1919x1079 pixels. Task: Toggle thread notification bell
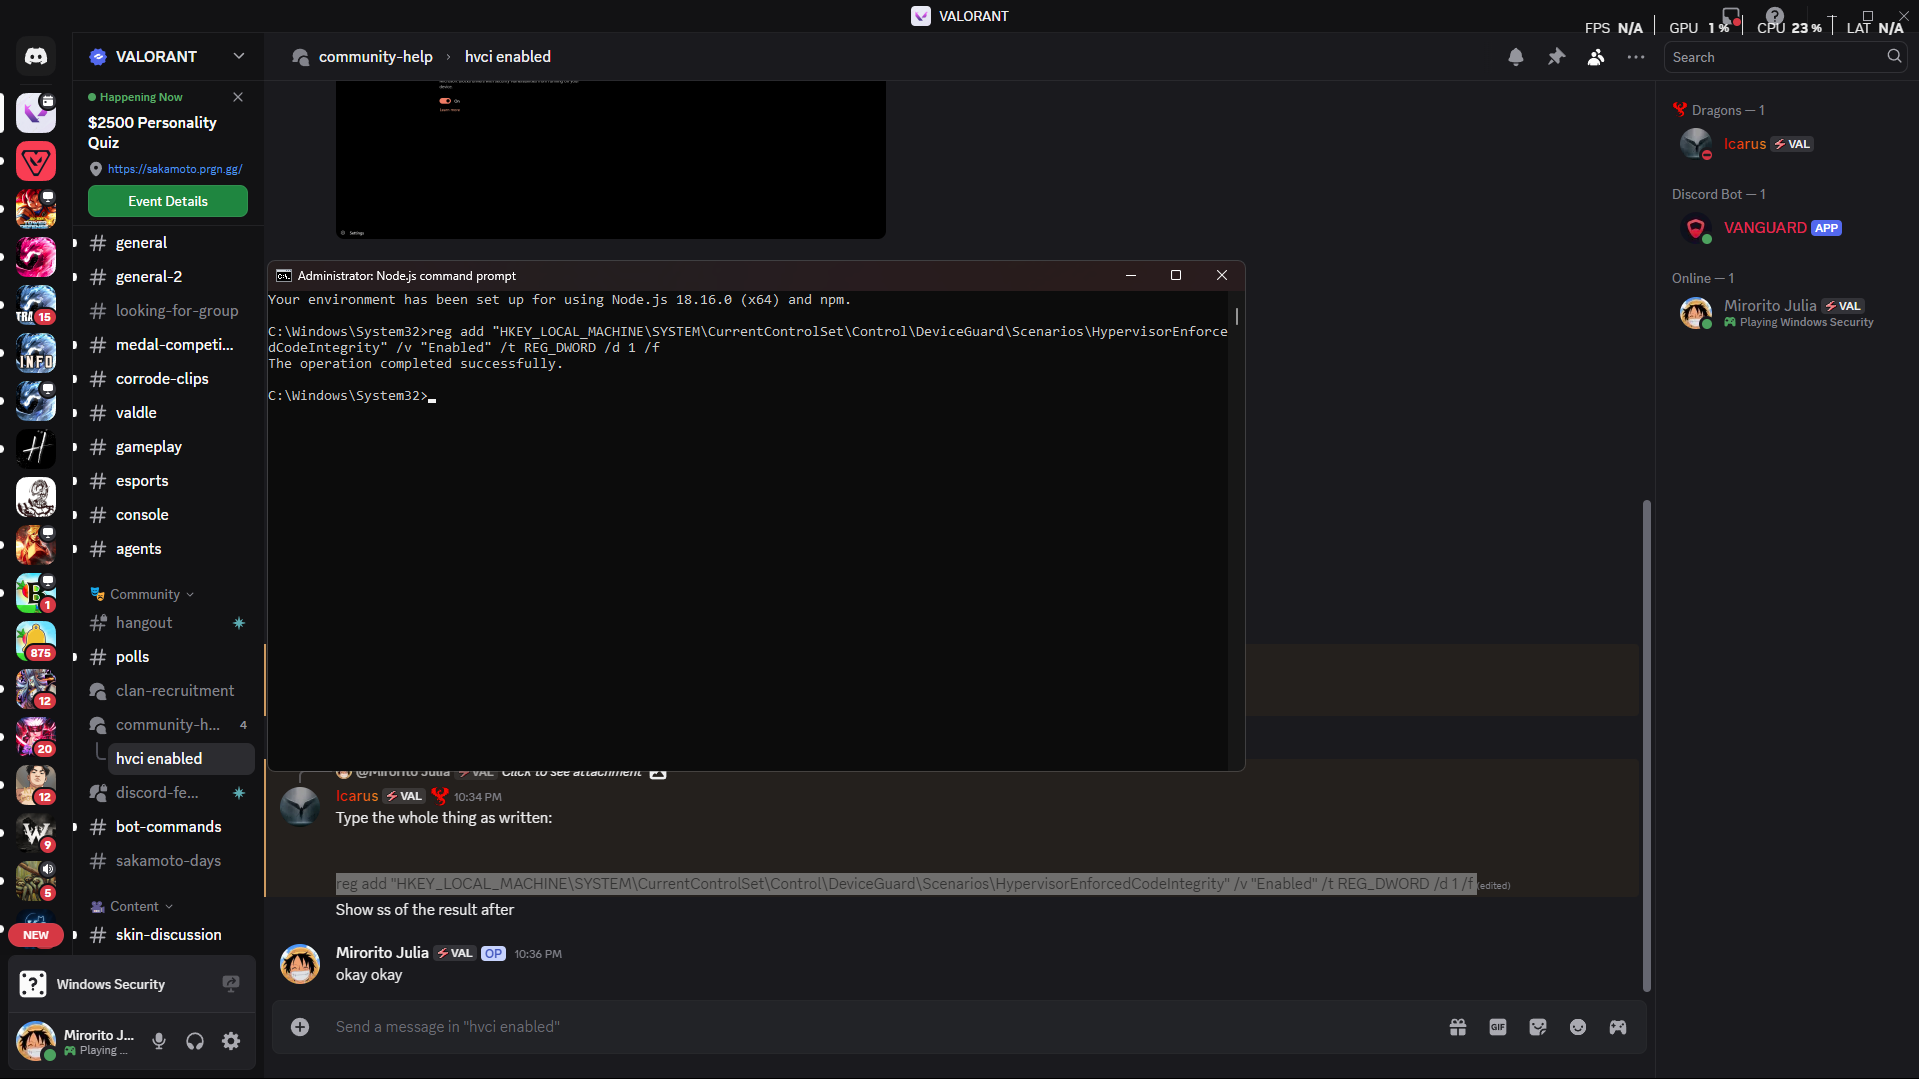(x=1516, y=57)
